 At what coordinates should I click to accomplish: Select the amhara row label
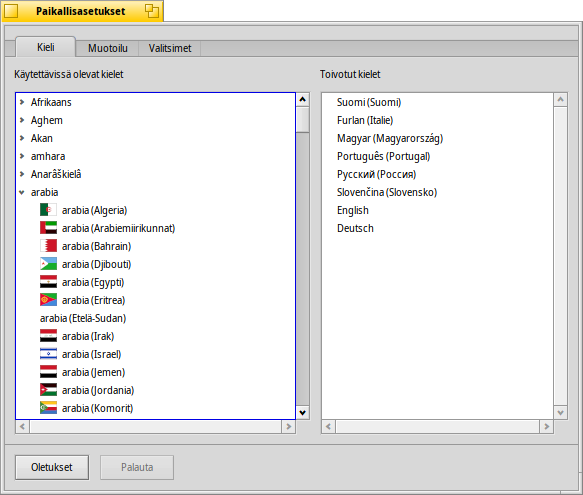click(48, 156)
